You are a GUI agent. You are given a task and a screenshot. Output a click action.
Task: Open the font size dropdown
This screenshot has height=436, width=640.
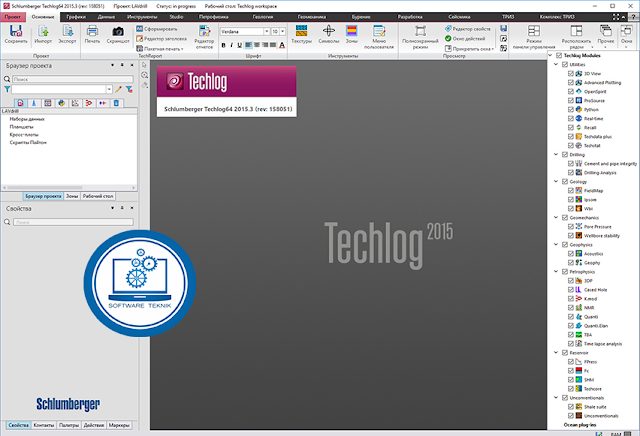pyautogui.click(x=282, y=31)
